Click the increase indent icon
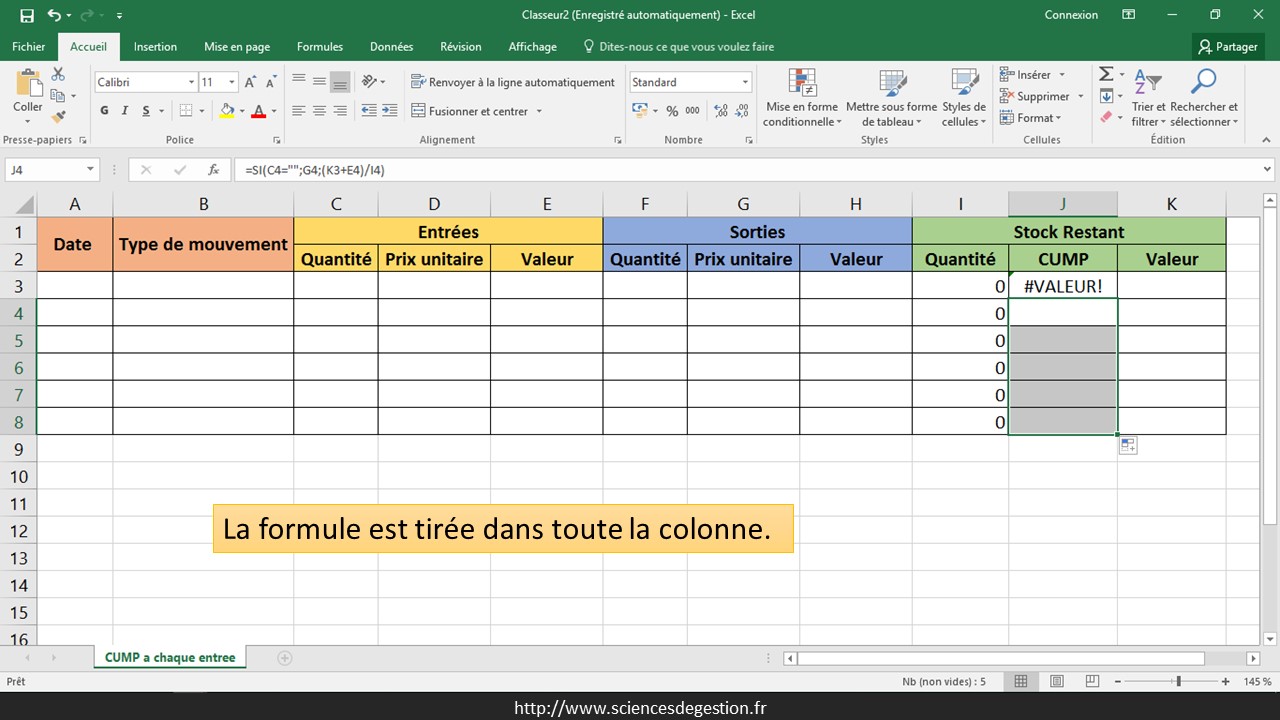1280x720 pixels. tap(390, 111)
